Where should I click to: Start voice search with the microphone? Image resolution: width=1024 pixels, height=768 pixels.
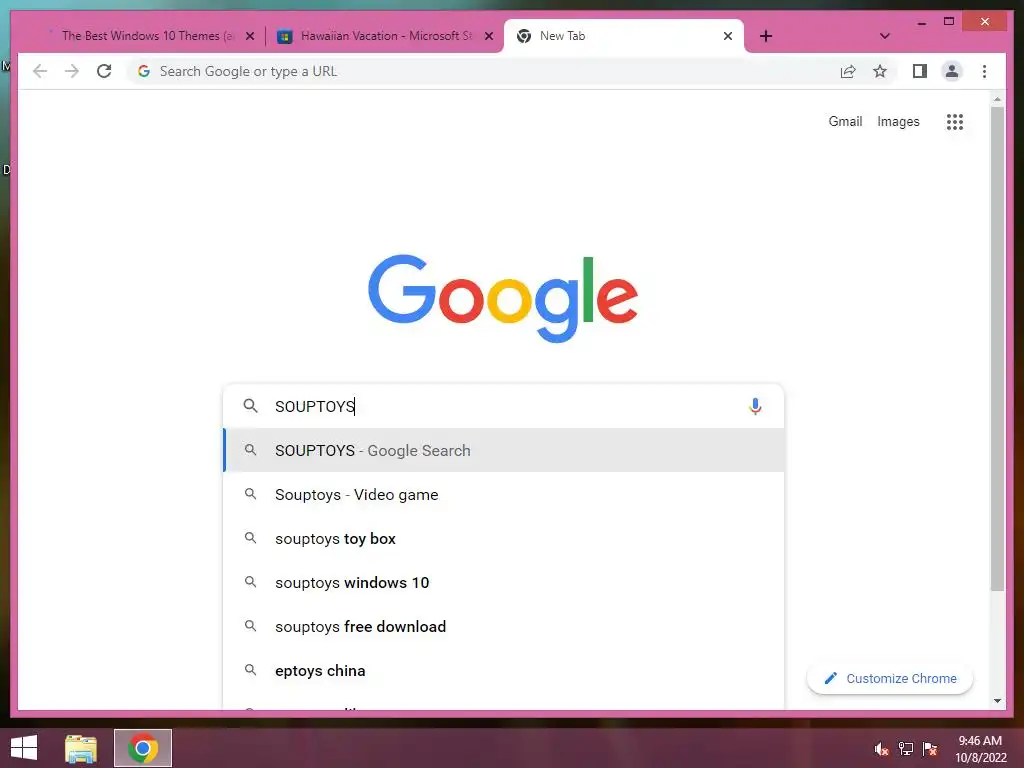[x=755, y=406]
